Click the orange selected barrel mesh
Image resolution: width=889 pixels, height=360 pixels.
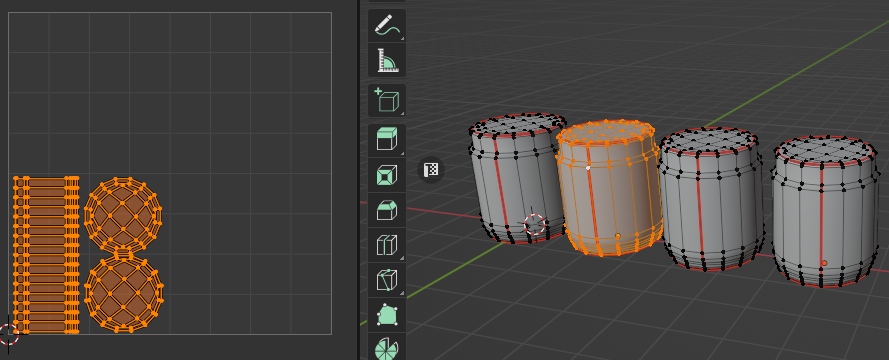[609, 188]
